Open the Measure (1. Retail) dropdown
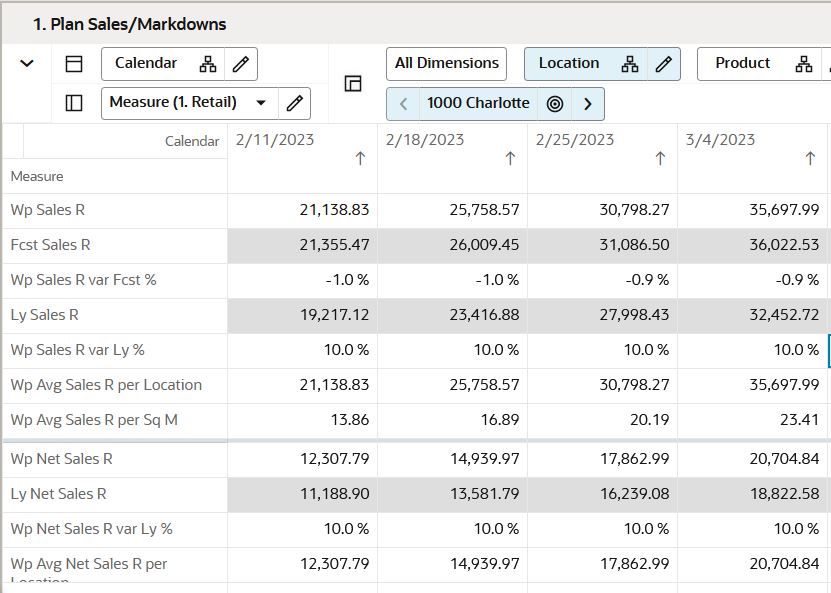Image resolution: width=831 pixels, height=593 pixels. click(x=261, y=102)
